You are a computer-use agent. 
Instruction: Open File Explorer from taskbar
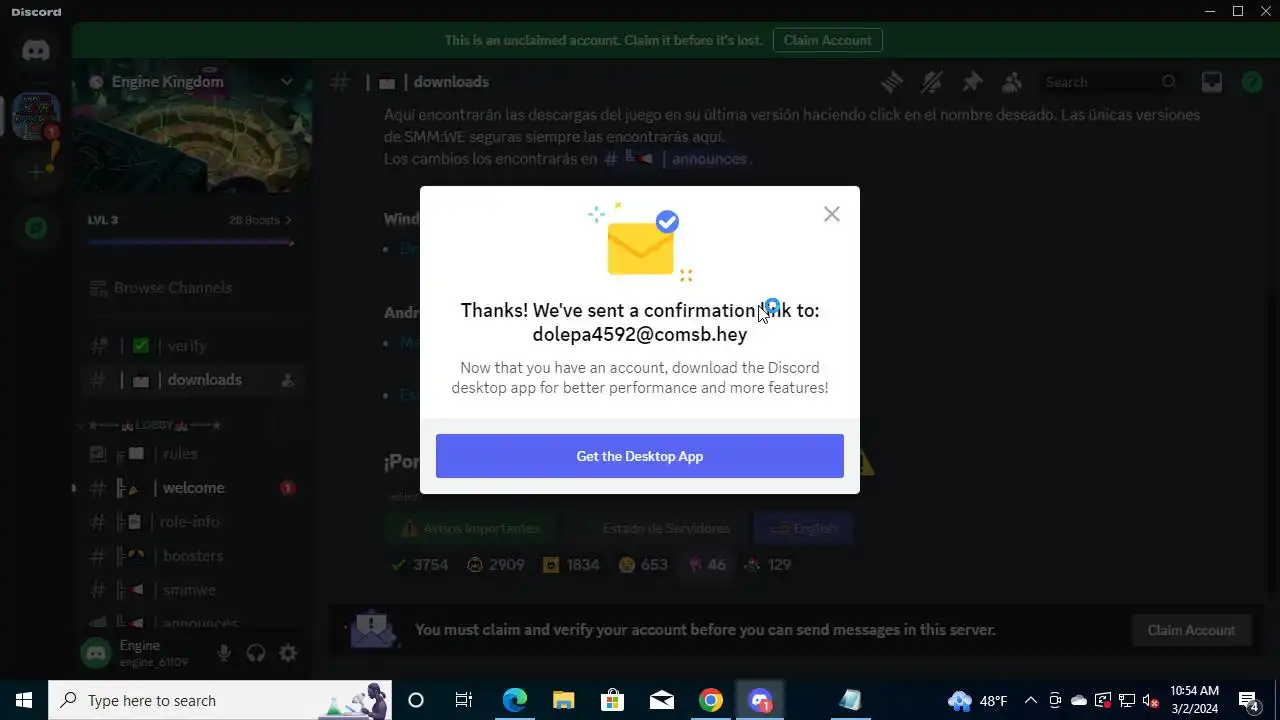click(563, 700)
